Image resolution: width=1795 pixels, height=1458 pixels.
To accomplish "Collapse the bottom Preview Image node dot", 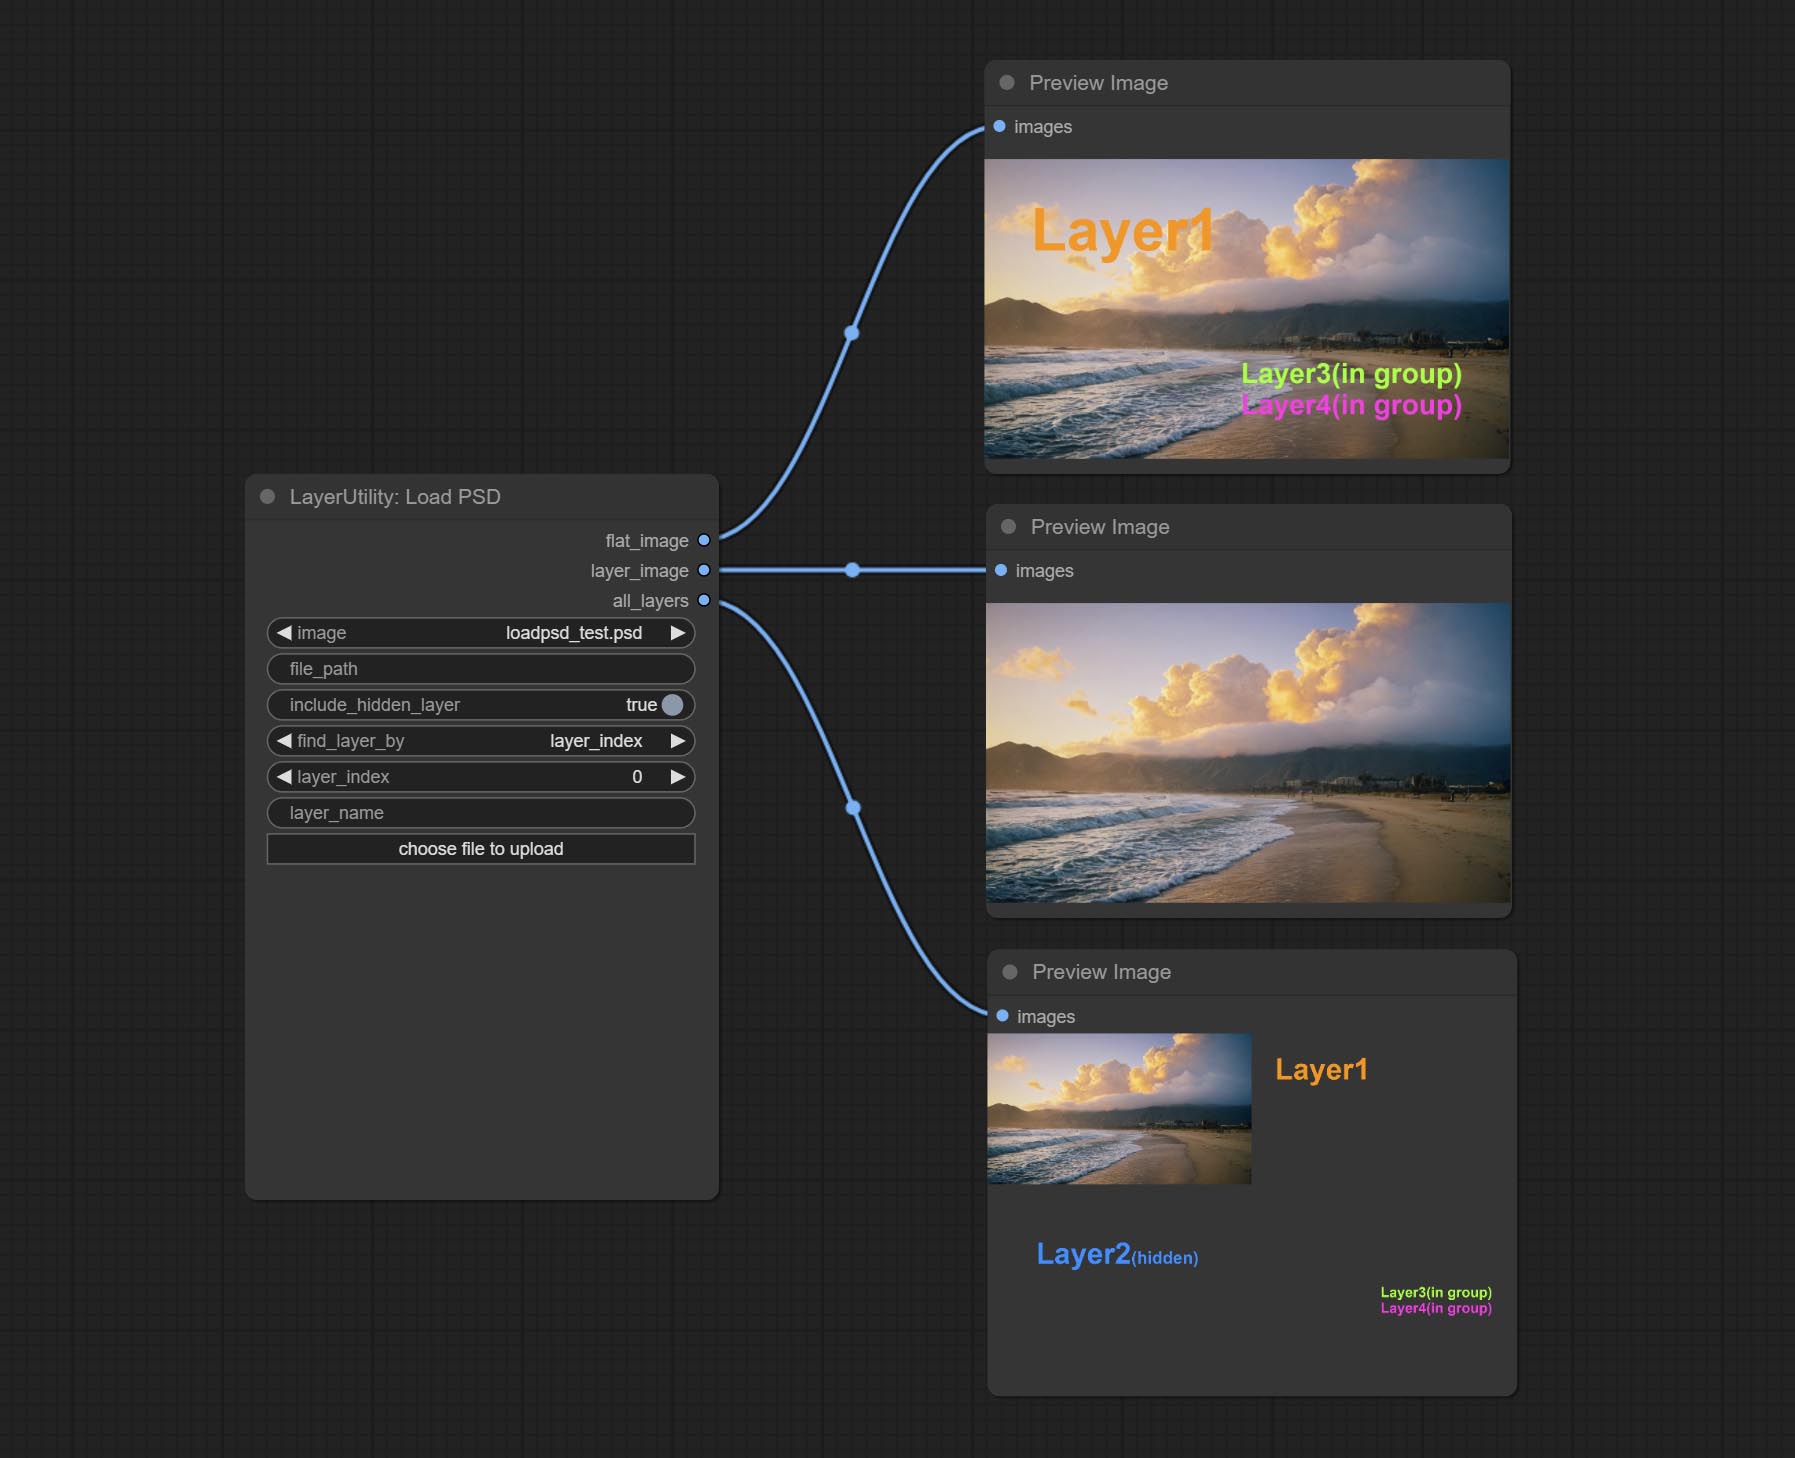I will tap(1010, 972).
